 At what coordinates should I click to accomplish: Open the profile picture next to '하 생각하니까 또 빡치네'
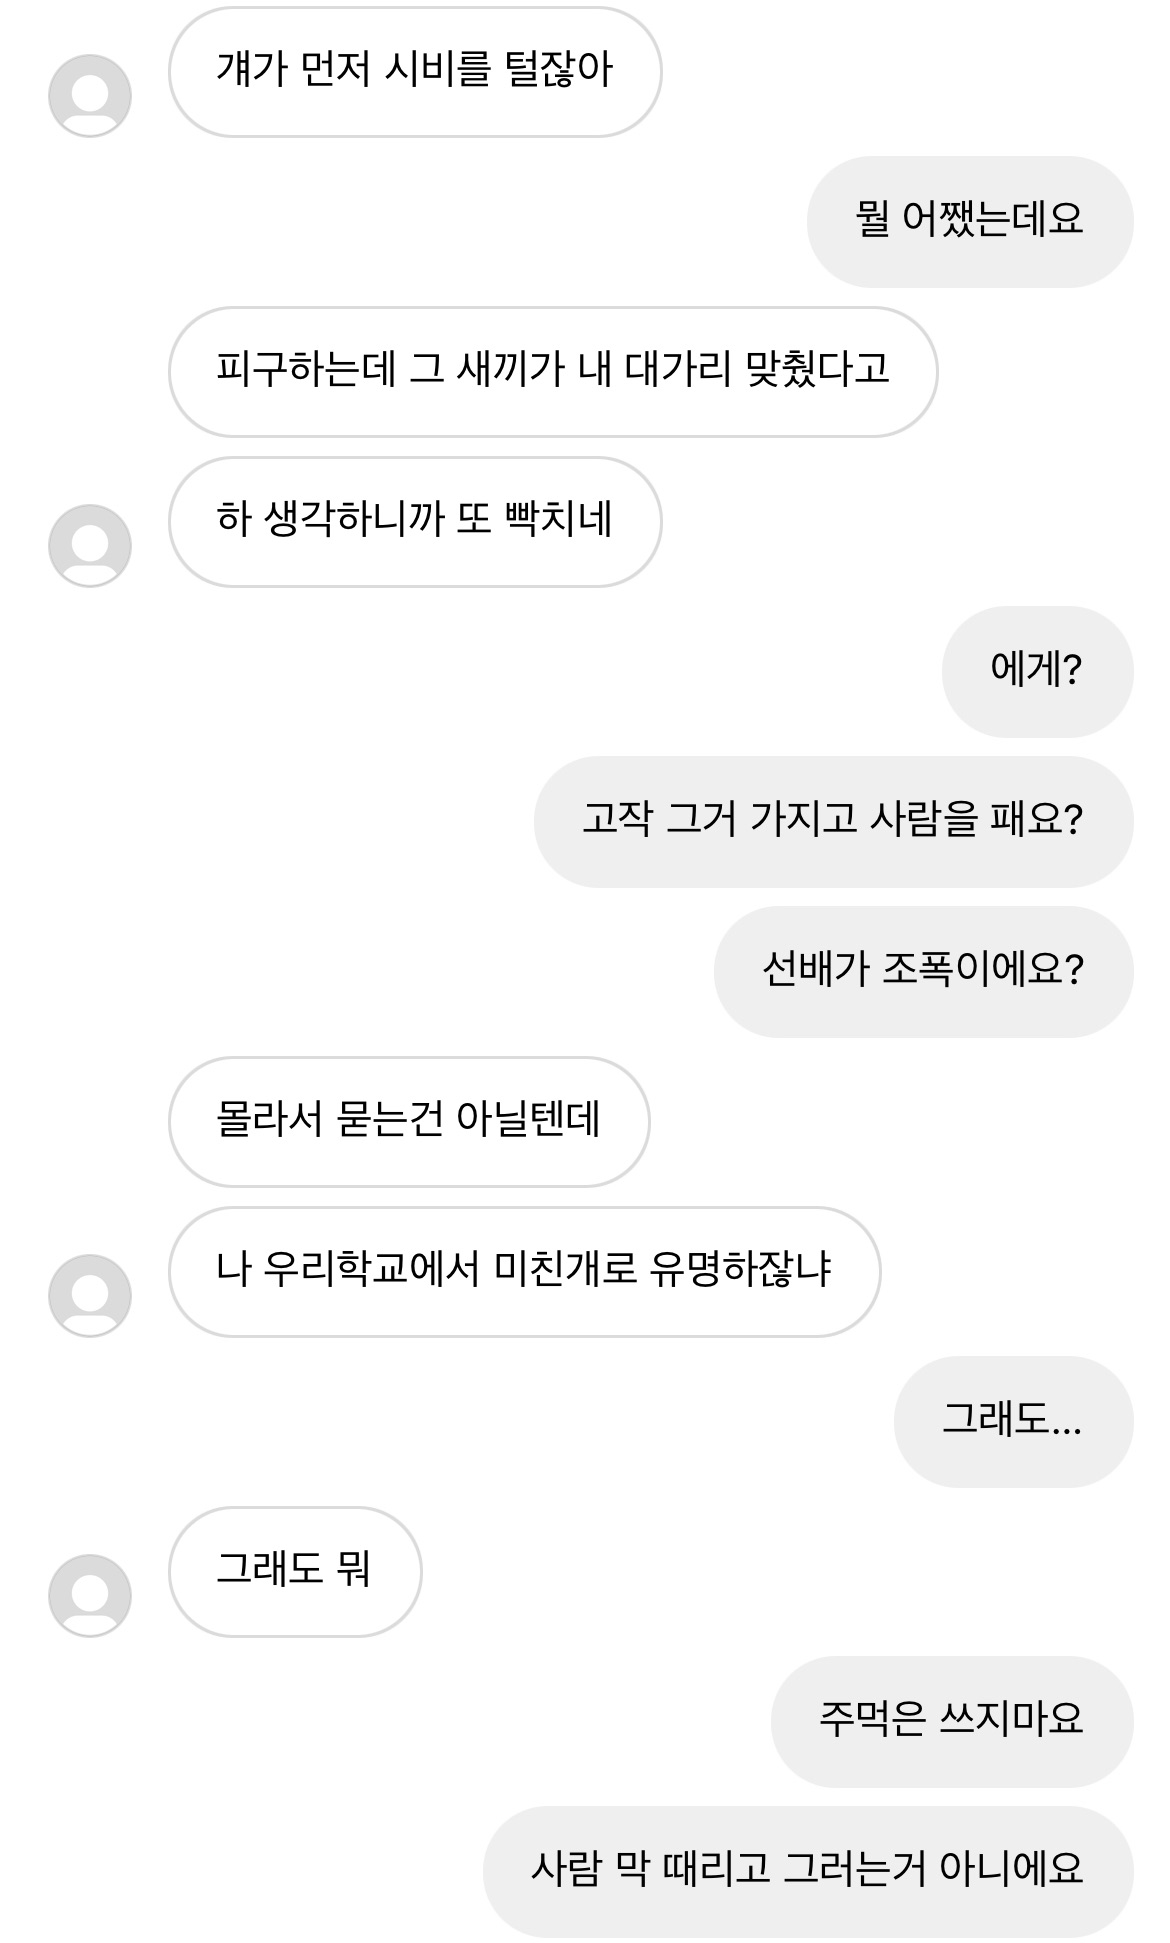(x=90, y=546)
